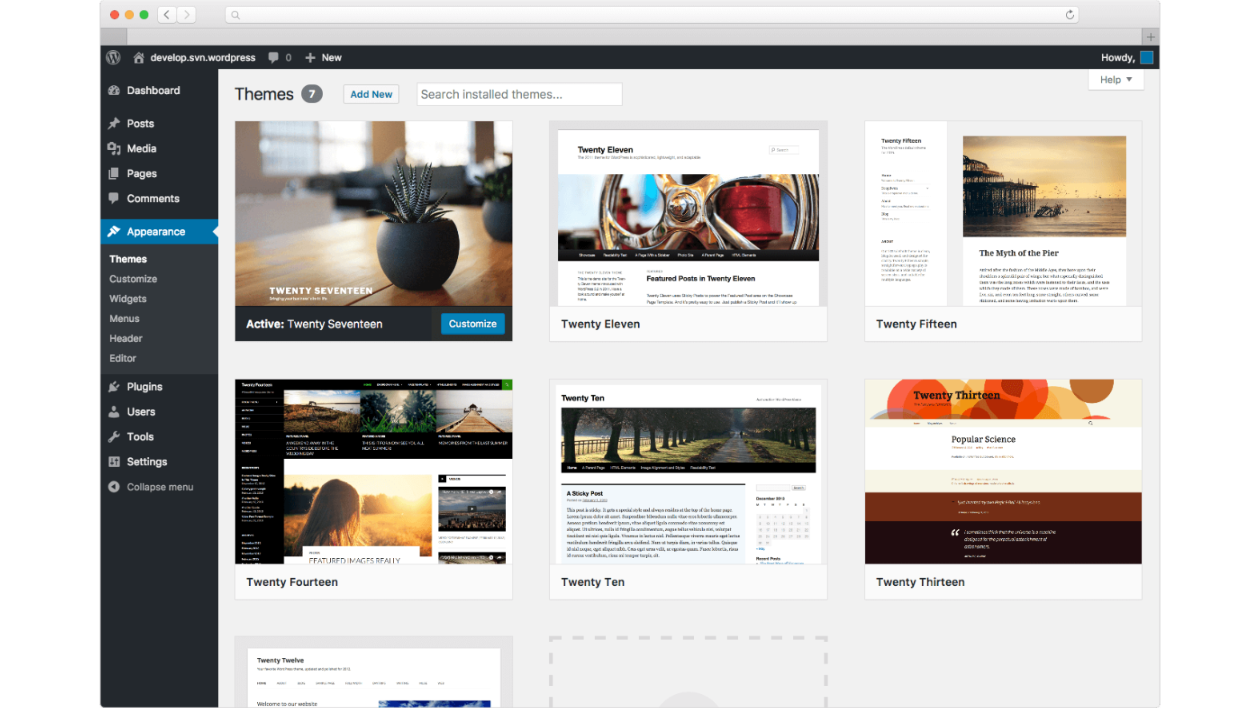The width and height of the screenshot is (1260, 708).
Task: Focus the Search installed themes field
Action: pos(519,94)
